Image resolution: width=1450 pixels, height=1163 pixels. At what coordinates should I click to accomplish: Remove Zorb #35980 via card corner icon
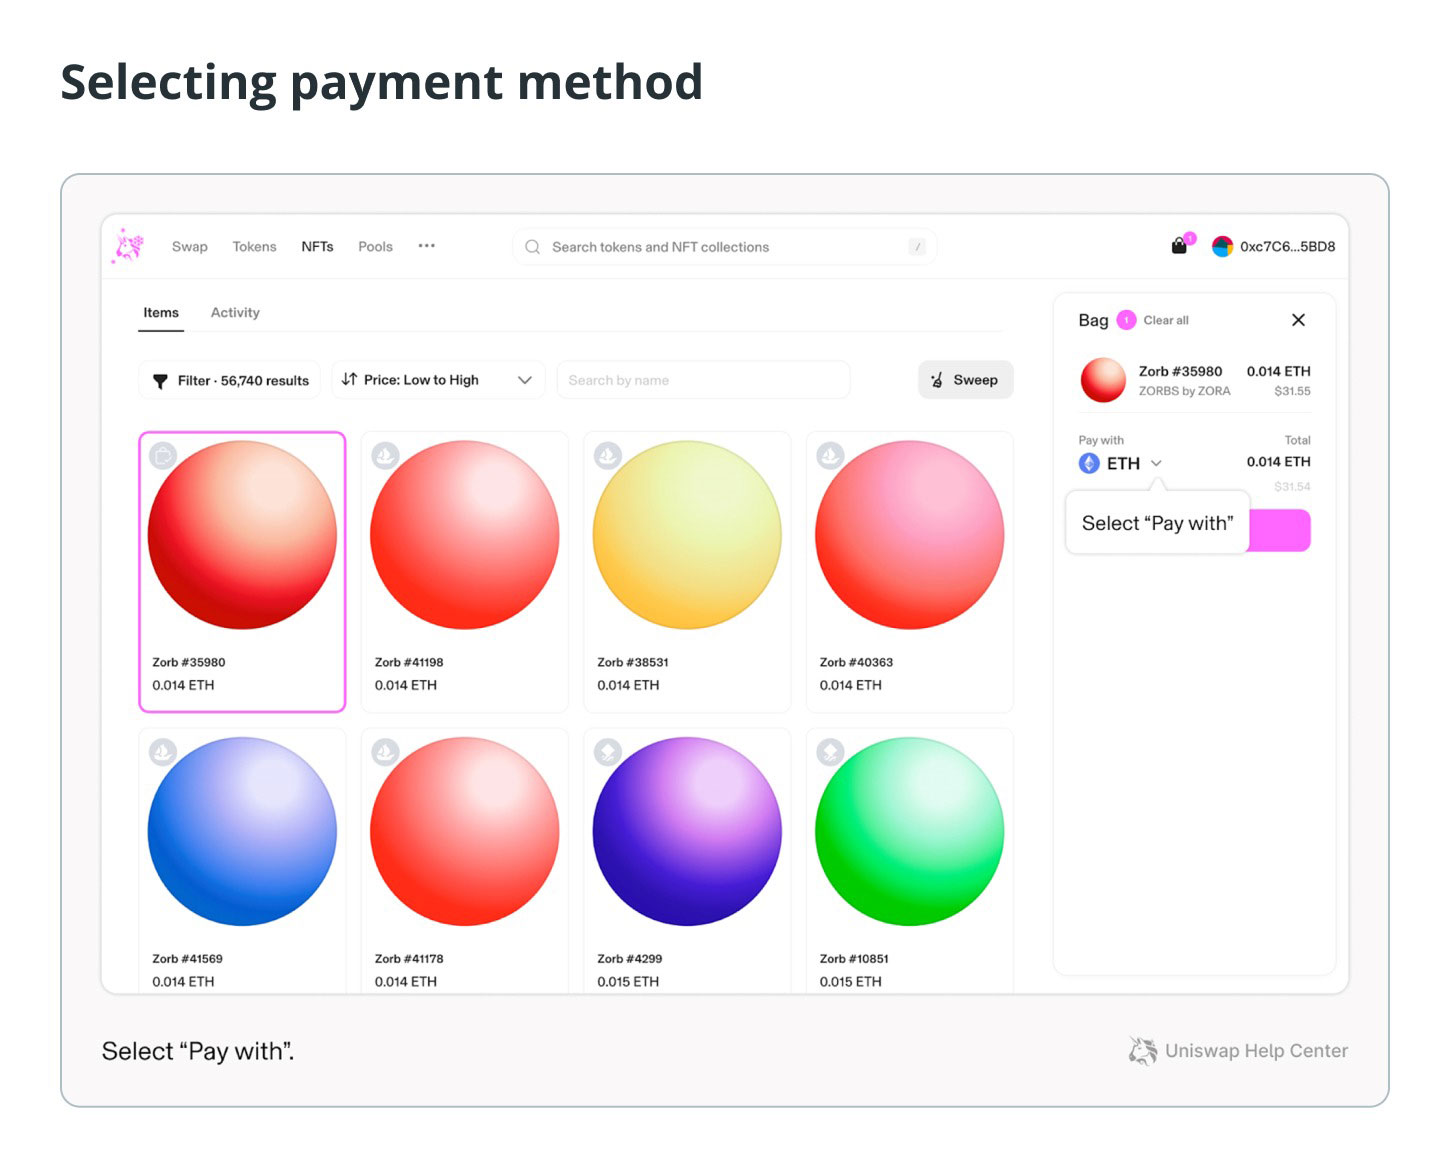pos(163,456)
